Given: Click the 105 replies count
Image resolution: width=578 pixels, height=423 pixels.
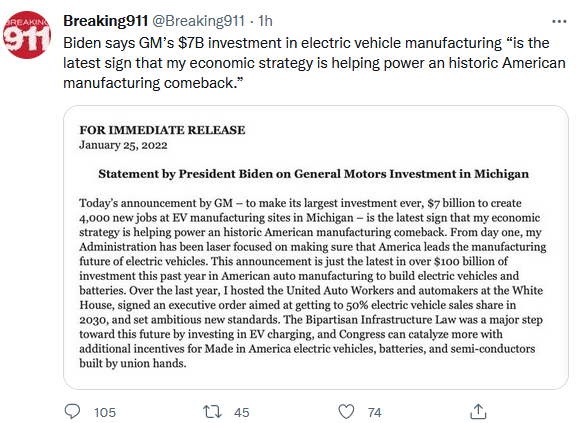Looking at the screenshot, I should [105, 412].
